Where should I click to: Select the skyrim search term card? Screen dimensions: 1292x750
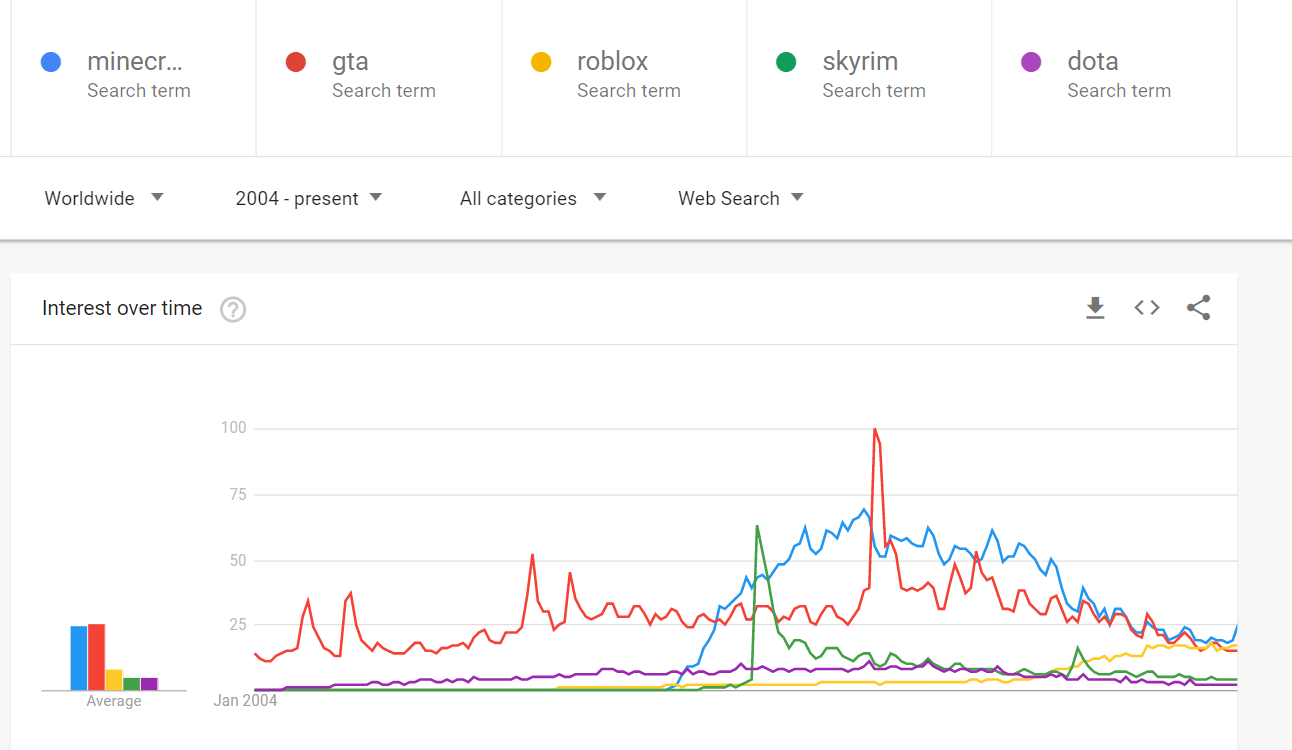[868, 75]
